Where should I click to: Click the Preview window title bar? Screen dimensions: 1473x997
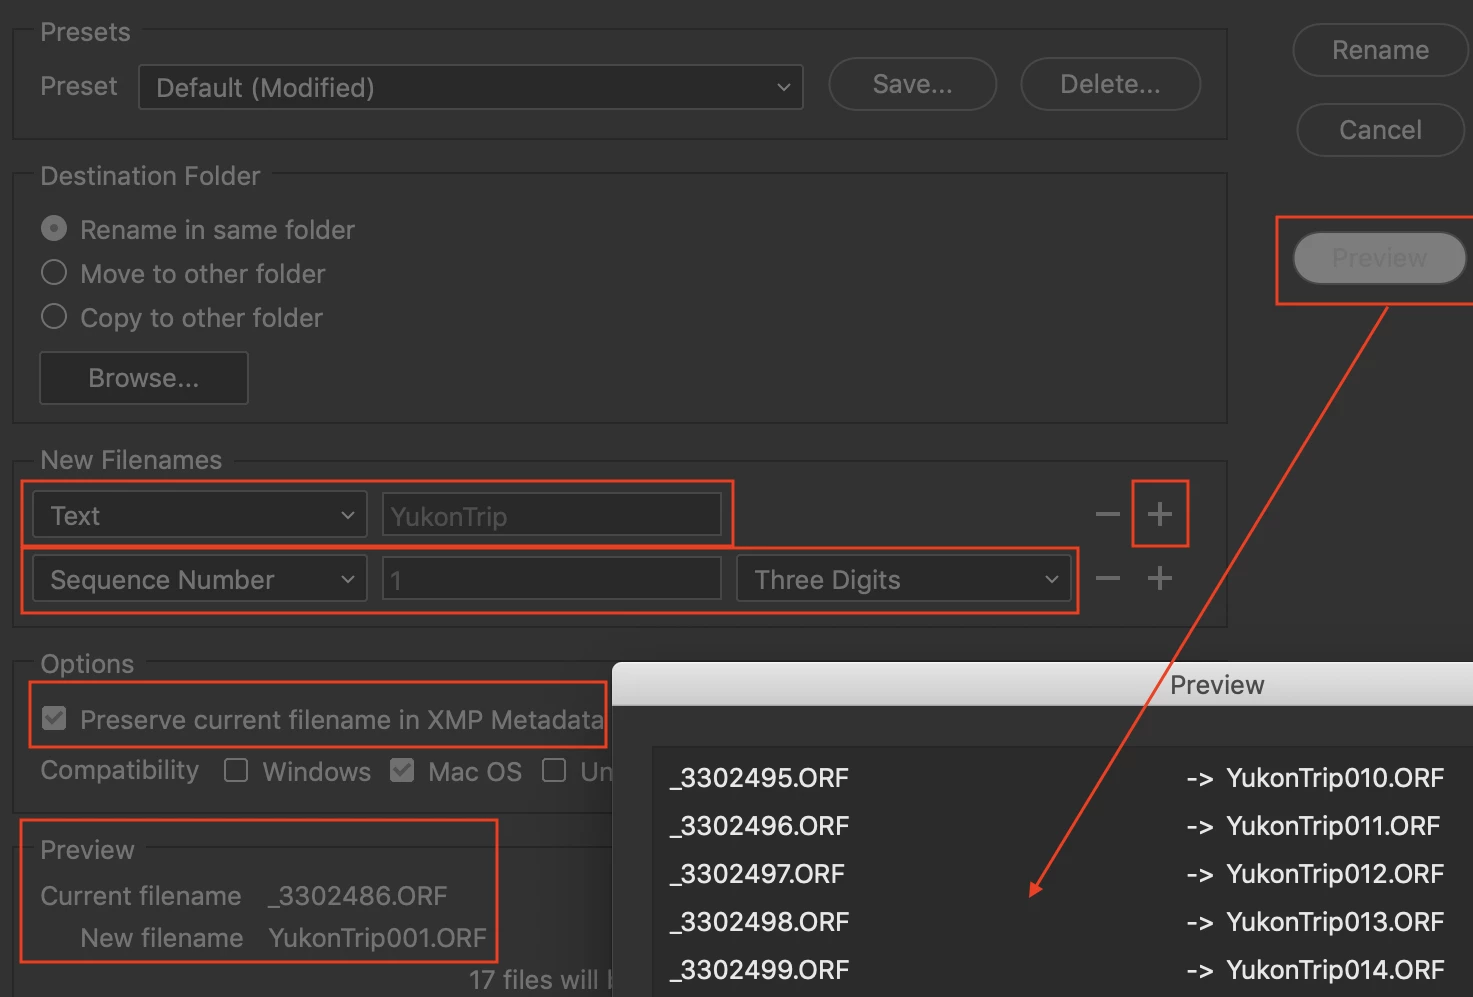(x=1042, y=684)
